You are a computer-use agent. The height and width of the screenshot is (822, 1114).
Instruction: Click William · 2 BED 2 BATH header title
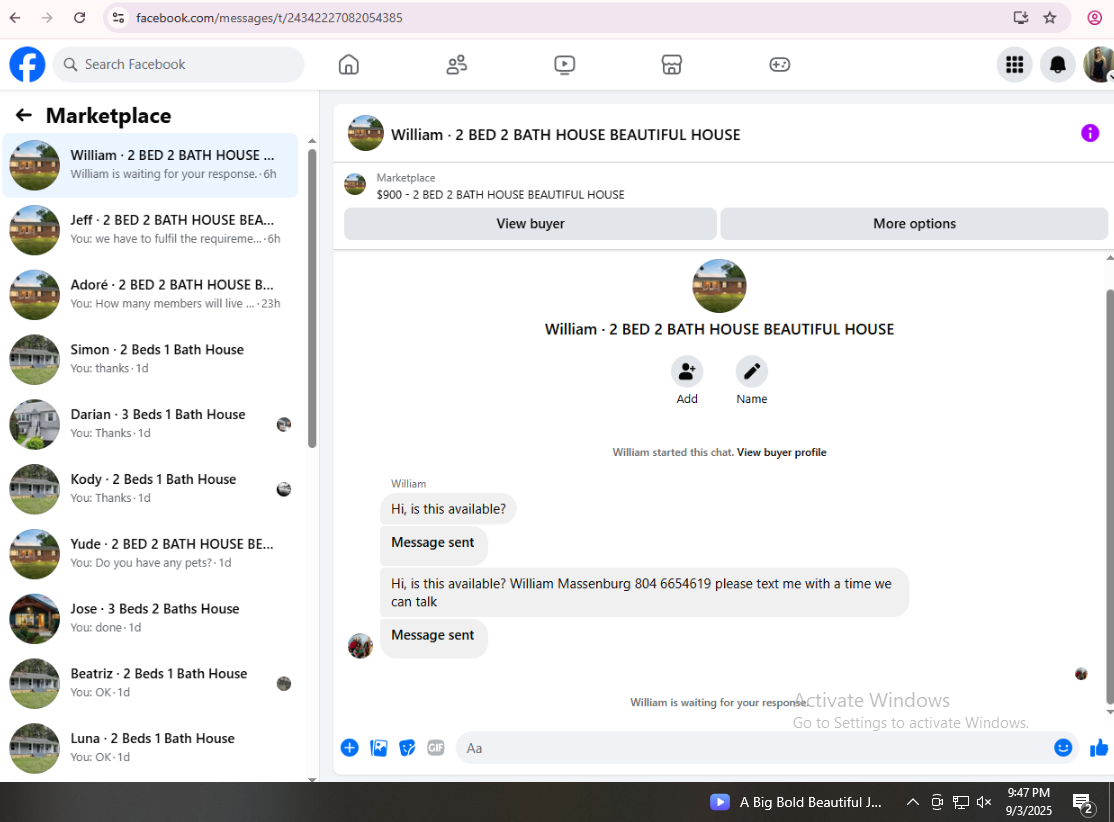pyautogui.click(x=566, y=135)
